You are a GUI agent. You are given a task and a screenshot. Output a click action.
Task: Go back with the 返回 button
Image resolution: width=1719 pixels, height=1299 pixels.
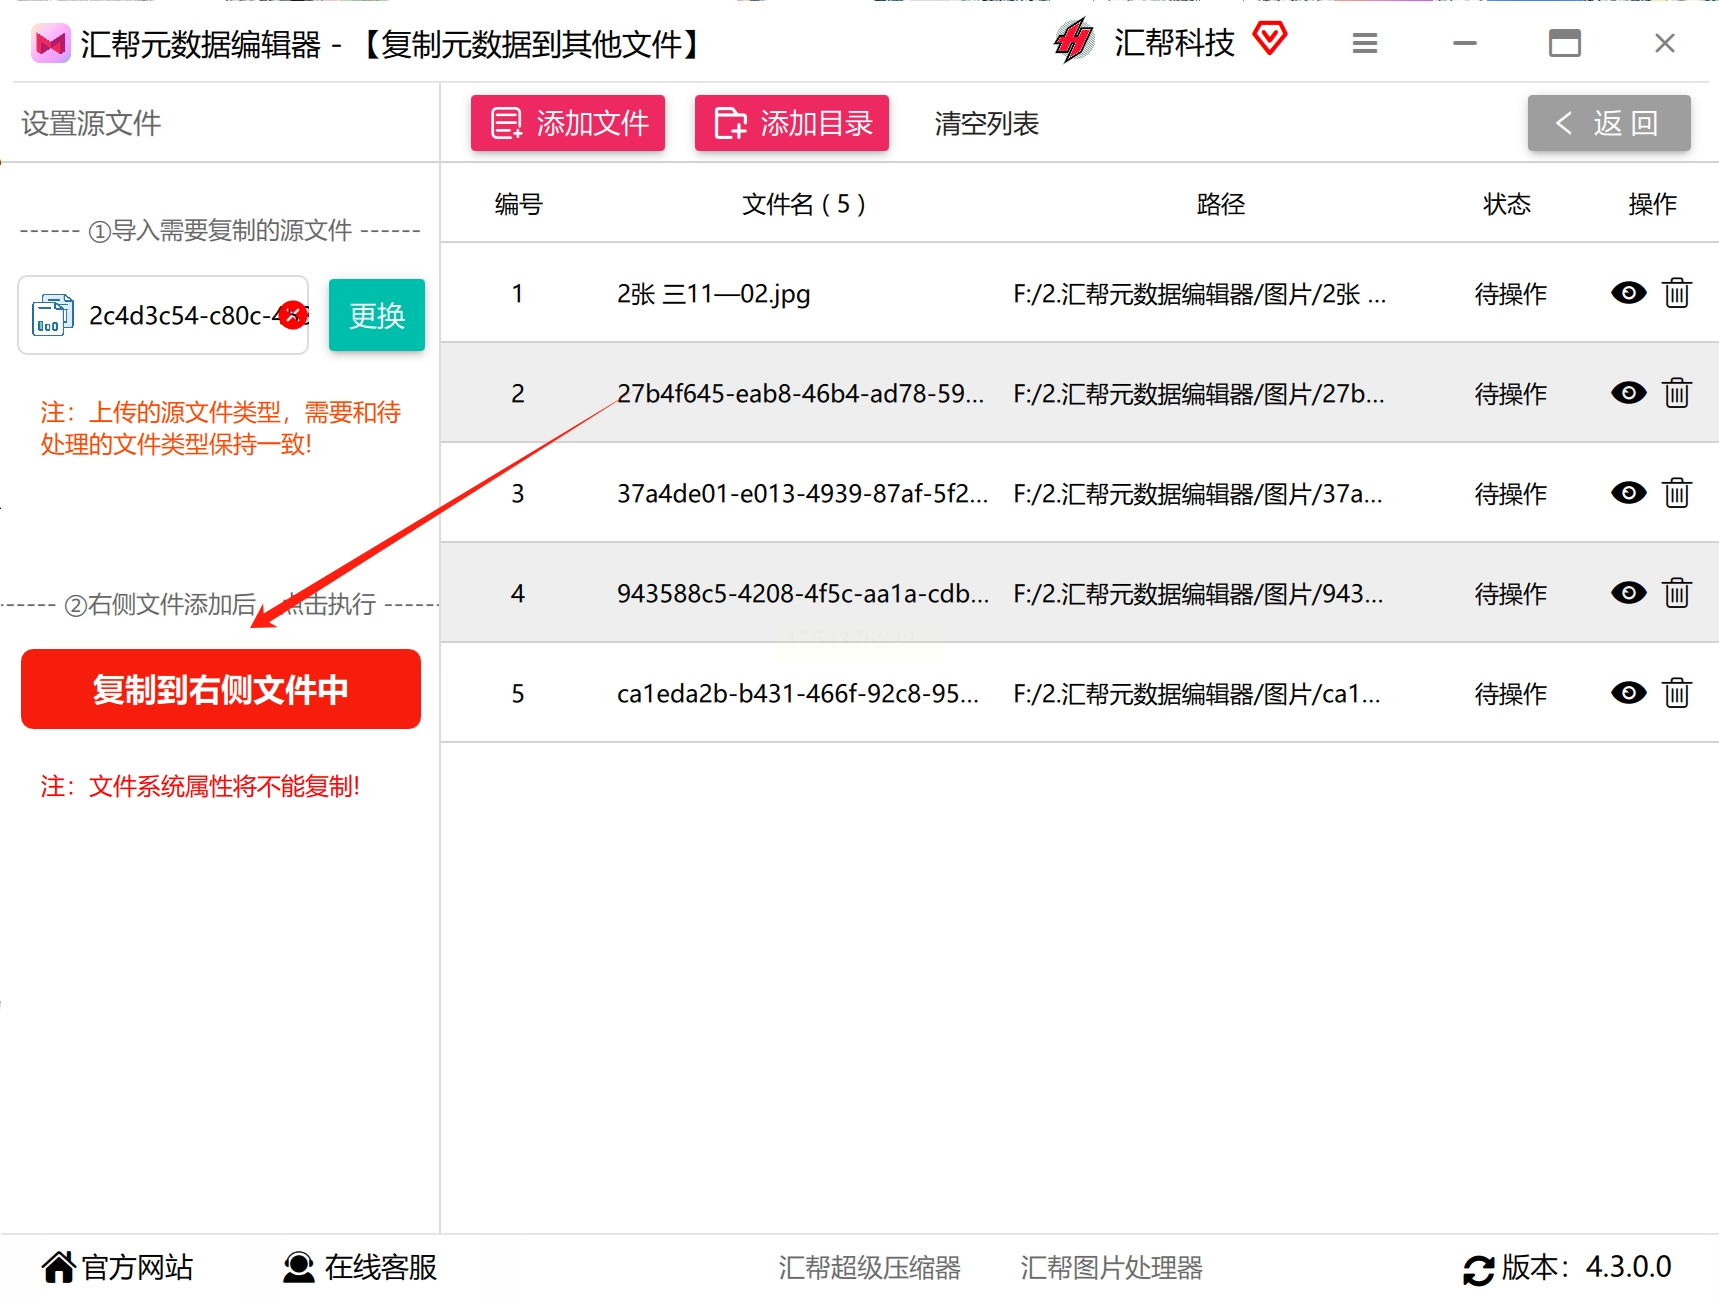(1609, 123)
